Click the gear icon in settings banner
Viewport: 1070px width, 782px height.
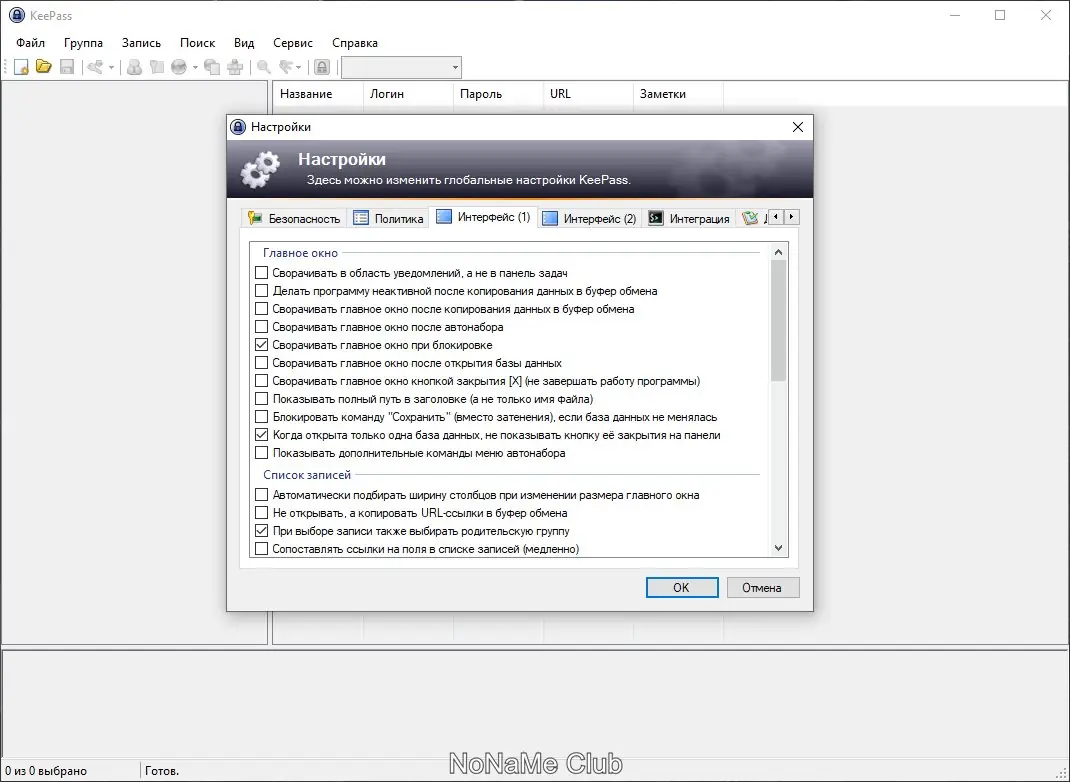[x=261, y=169]
